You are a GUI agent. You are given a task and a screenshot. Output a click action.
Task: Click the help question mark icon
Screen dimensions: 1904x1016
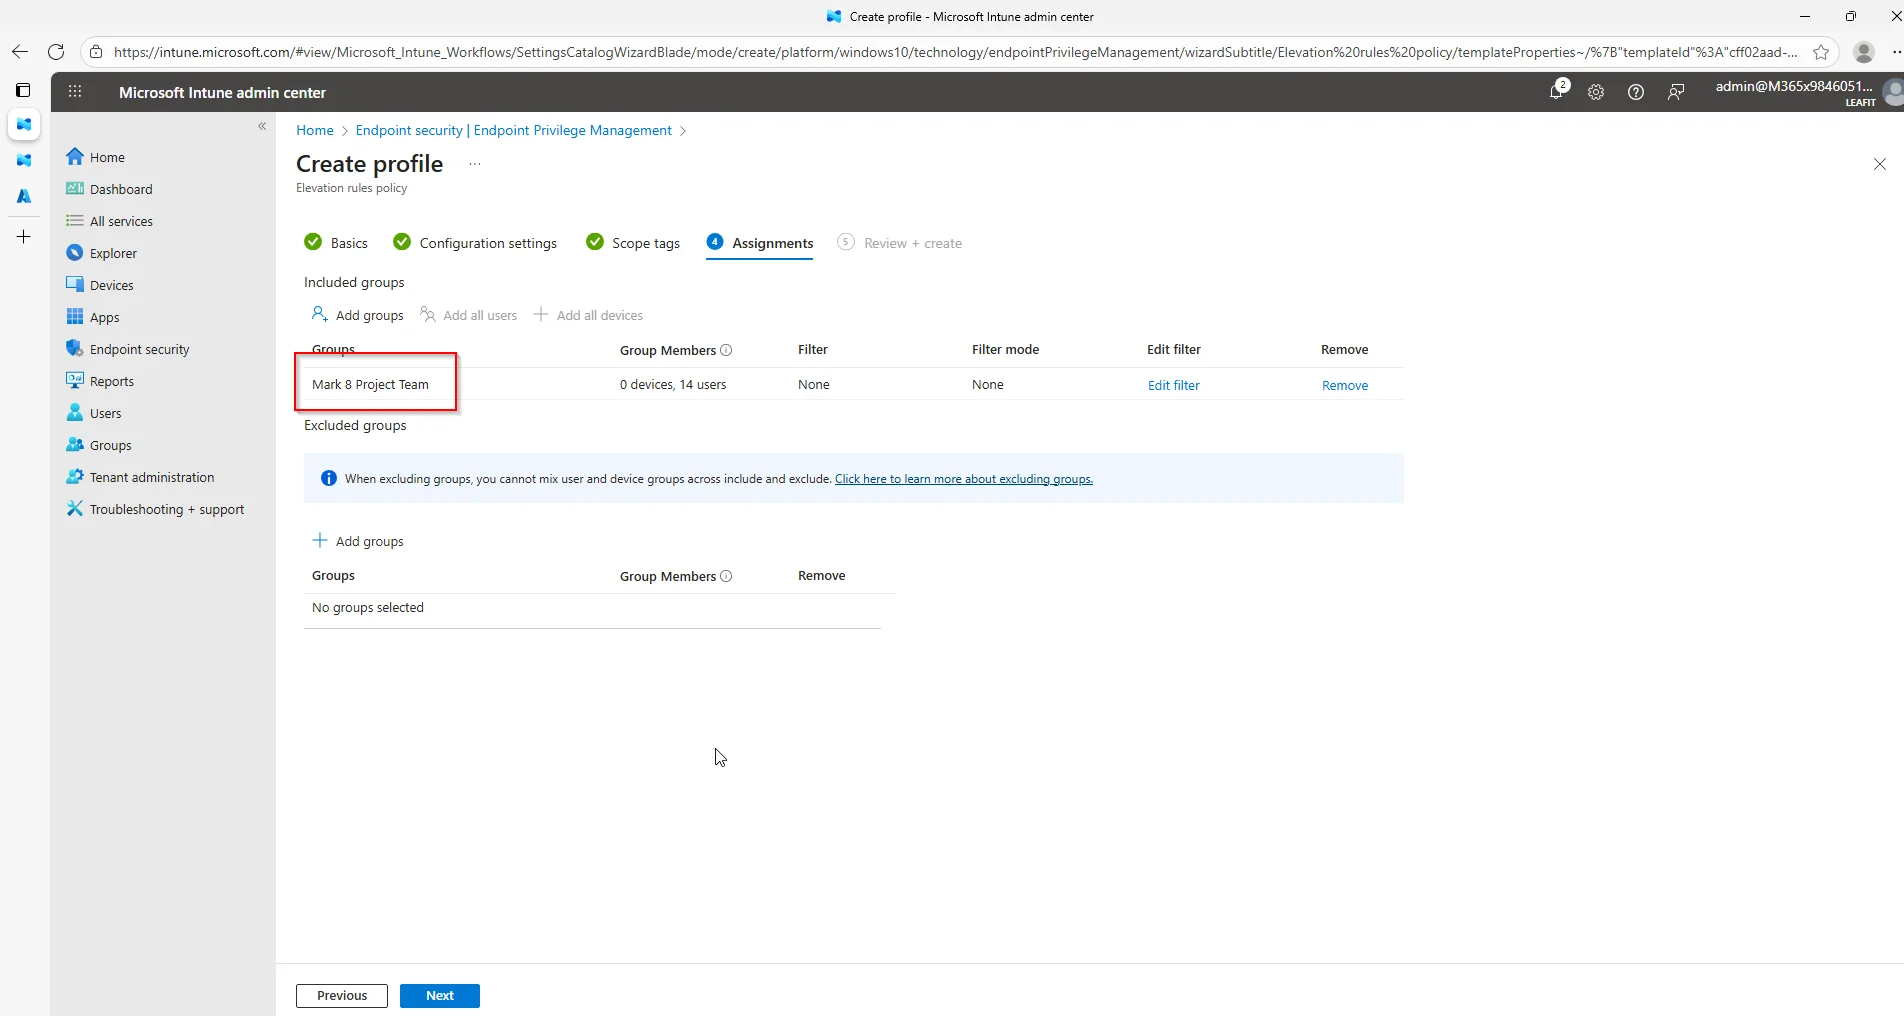tap(1636, 92)
